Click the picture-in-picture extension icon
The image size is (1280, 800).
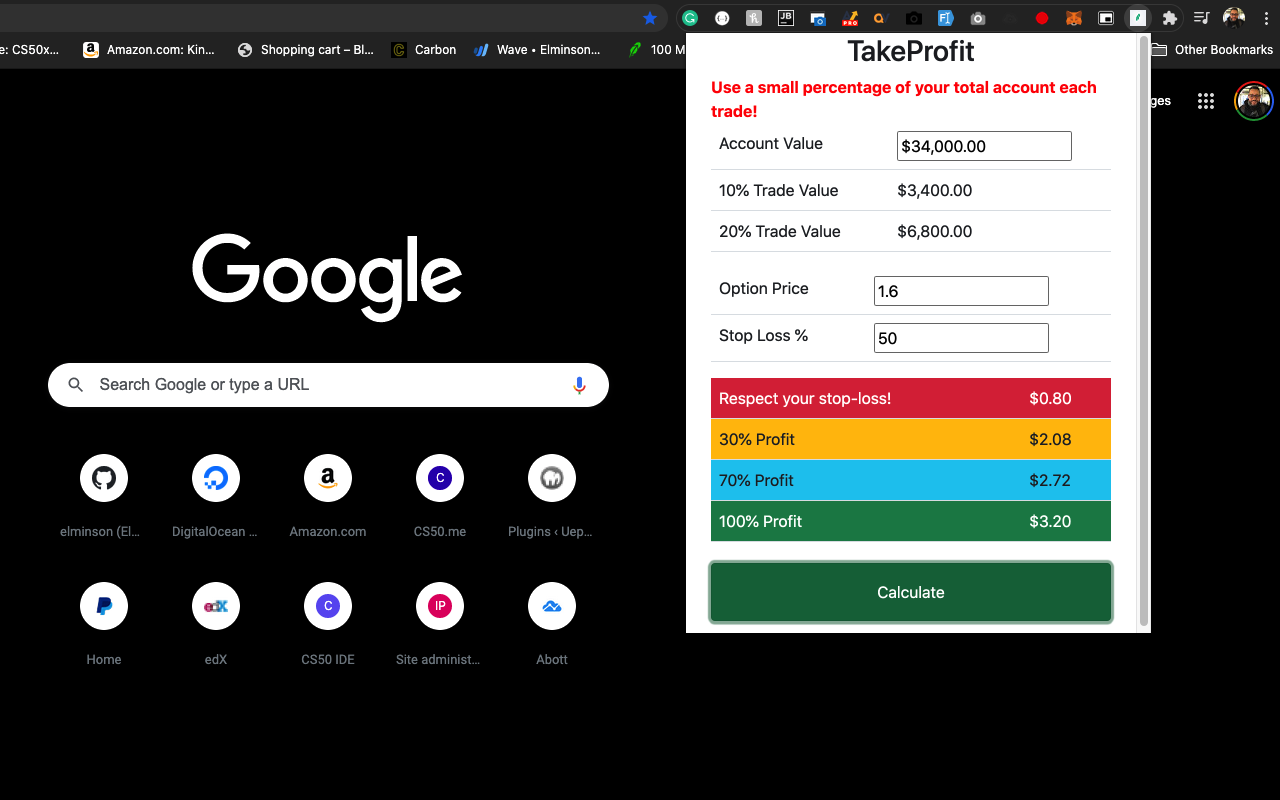click(1105, 18)
